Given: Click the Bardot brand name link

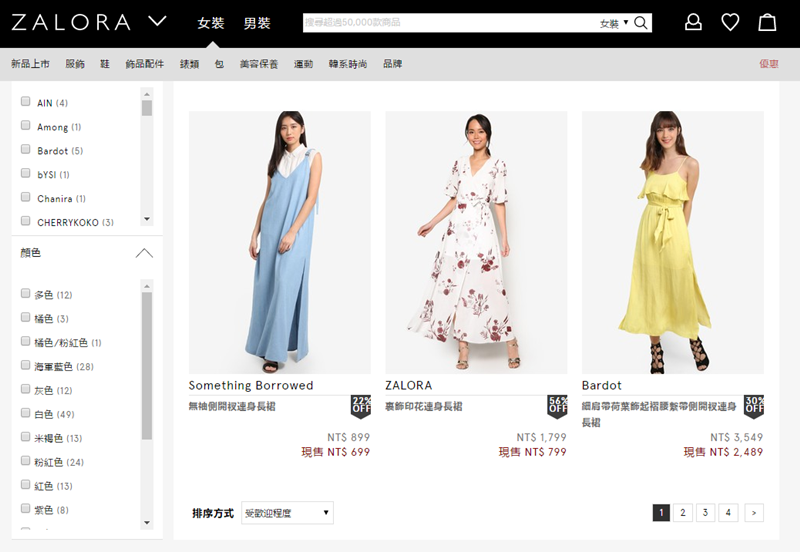Looking at the screenshot, I should pyautogui.click(x=602, y=386).
